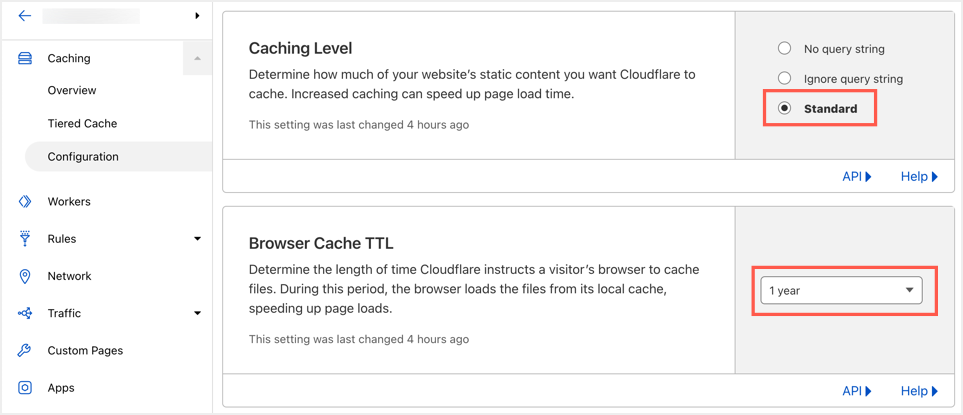Image resolution: width=963 pixels, height=415 pixels.
Task: Expand the Traffic submenu arrow
Action: [x=197, y=313]
